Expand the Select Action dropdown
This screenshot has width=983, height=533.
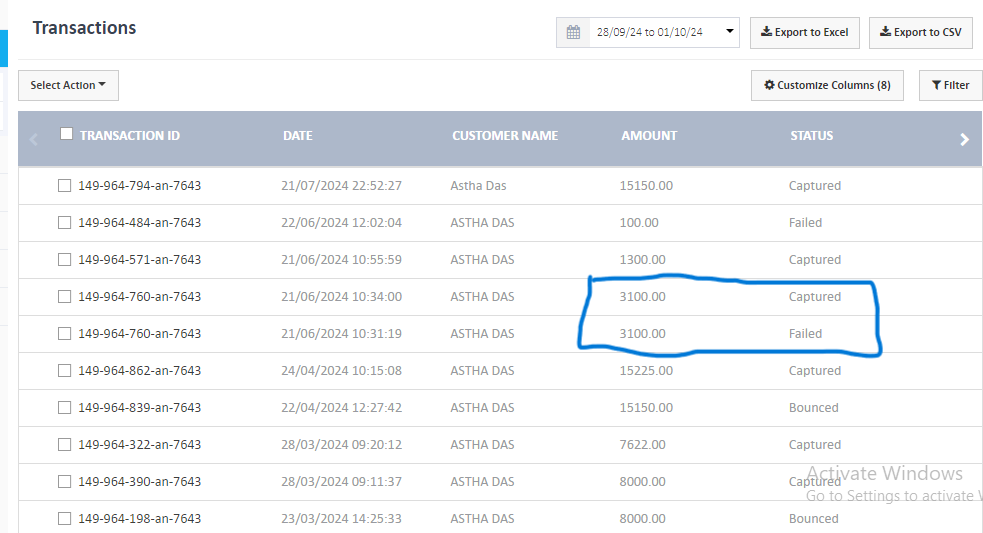[68, 85]
